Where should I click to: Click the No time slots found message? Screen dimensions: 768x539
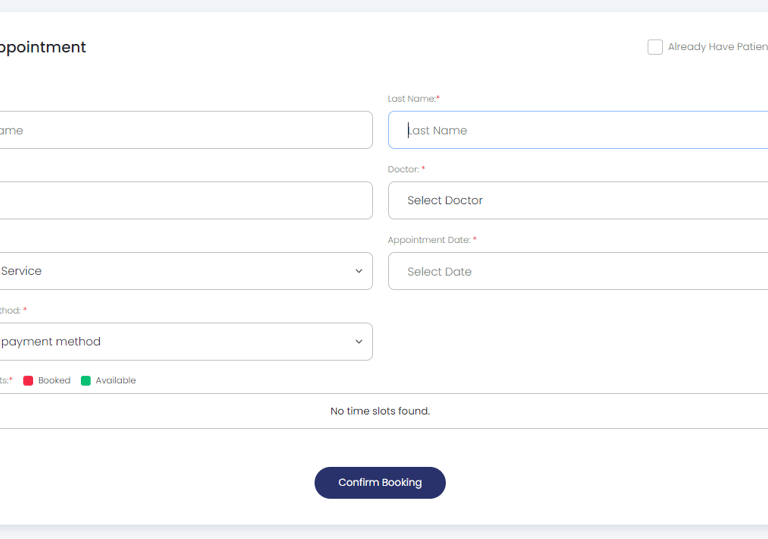click(x=380, y=411)
